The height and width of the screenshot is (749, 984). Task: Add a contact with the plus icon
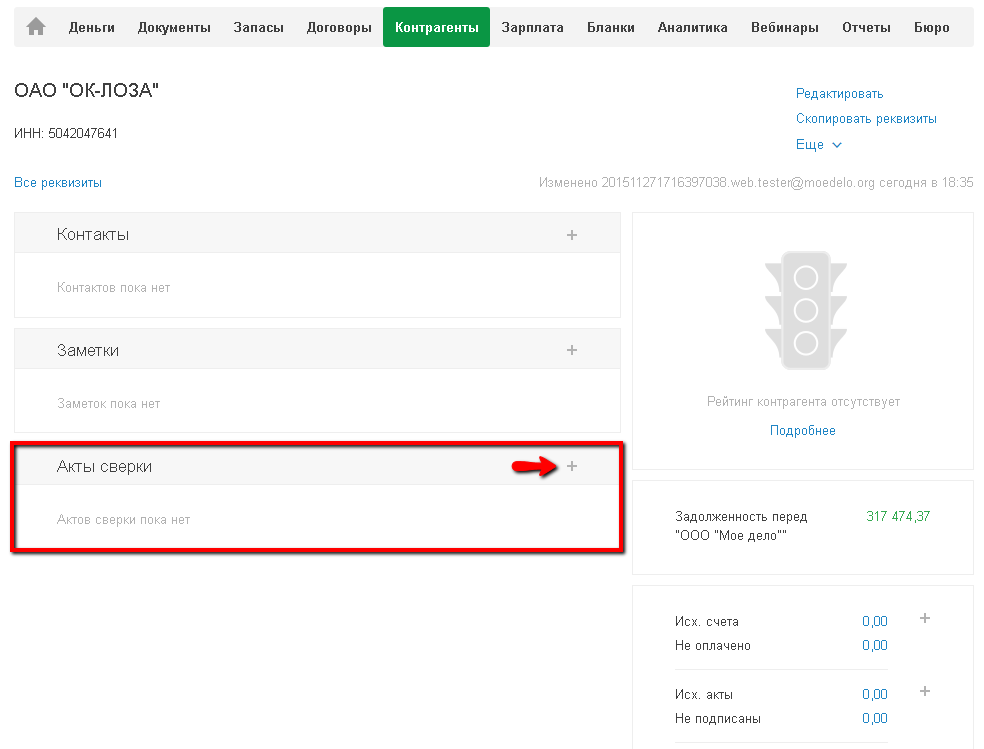click(572, 235)
